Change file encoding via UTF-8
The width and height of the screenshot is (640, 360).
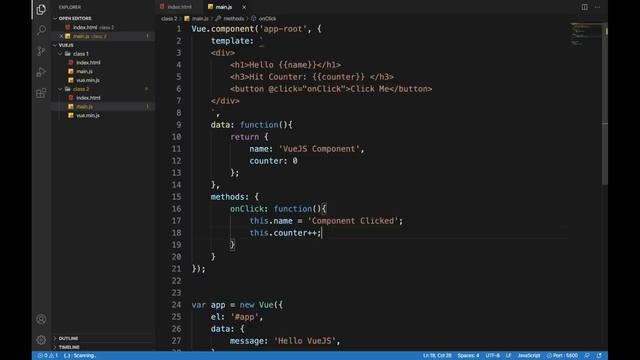coord(493,356)
